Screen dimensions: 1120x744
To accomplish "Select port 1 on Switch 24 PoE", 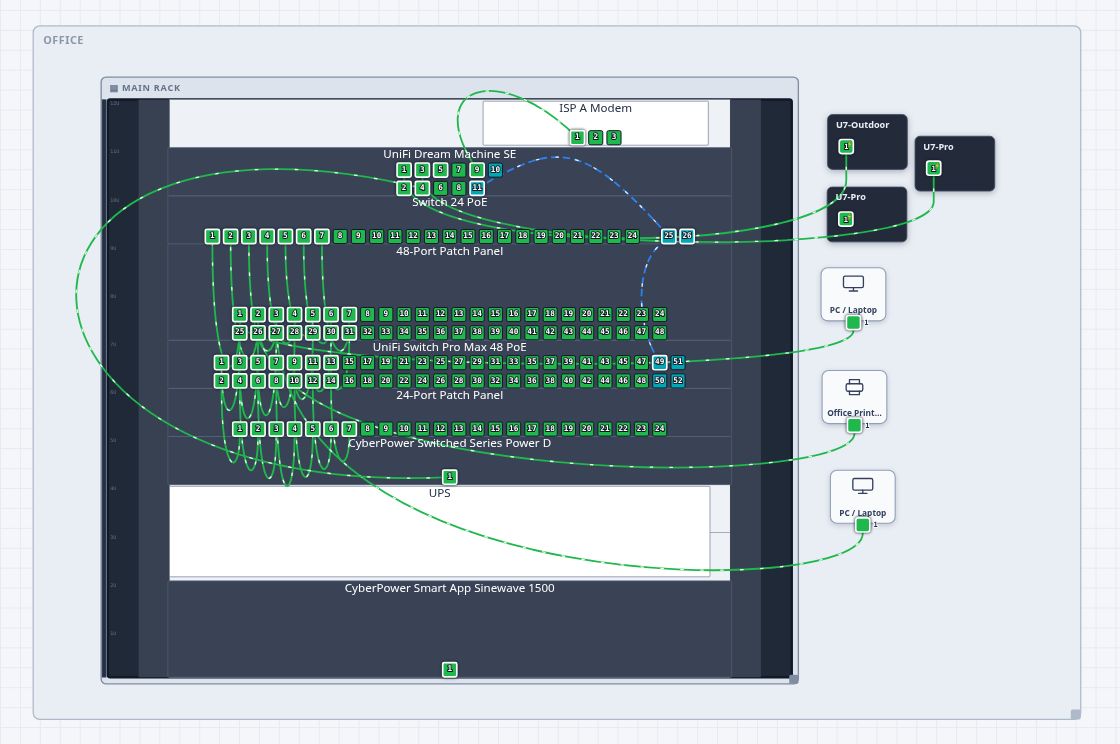I will click(212, 236).
